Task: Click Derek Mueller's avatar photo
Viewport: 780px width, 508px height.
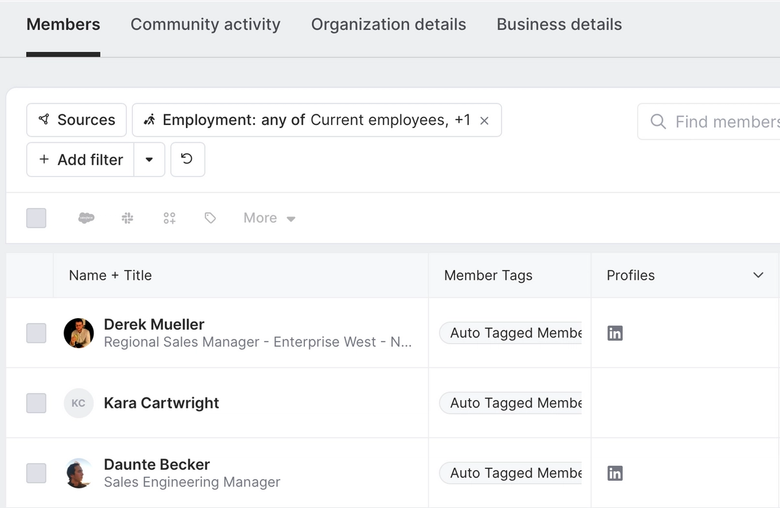Action: point(79,333)
